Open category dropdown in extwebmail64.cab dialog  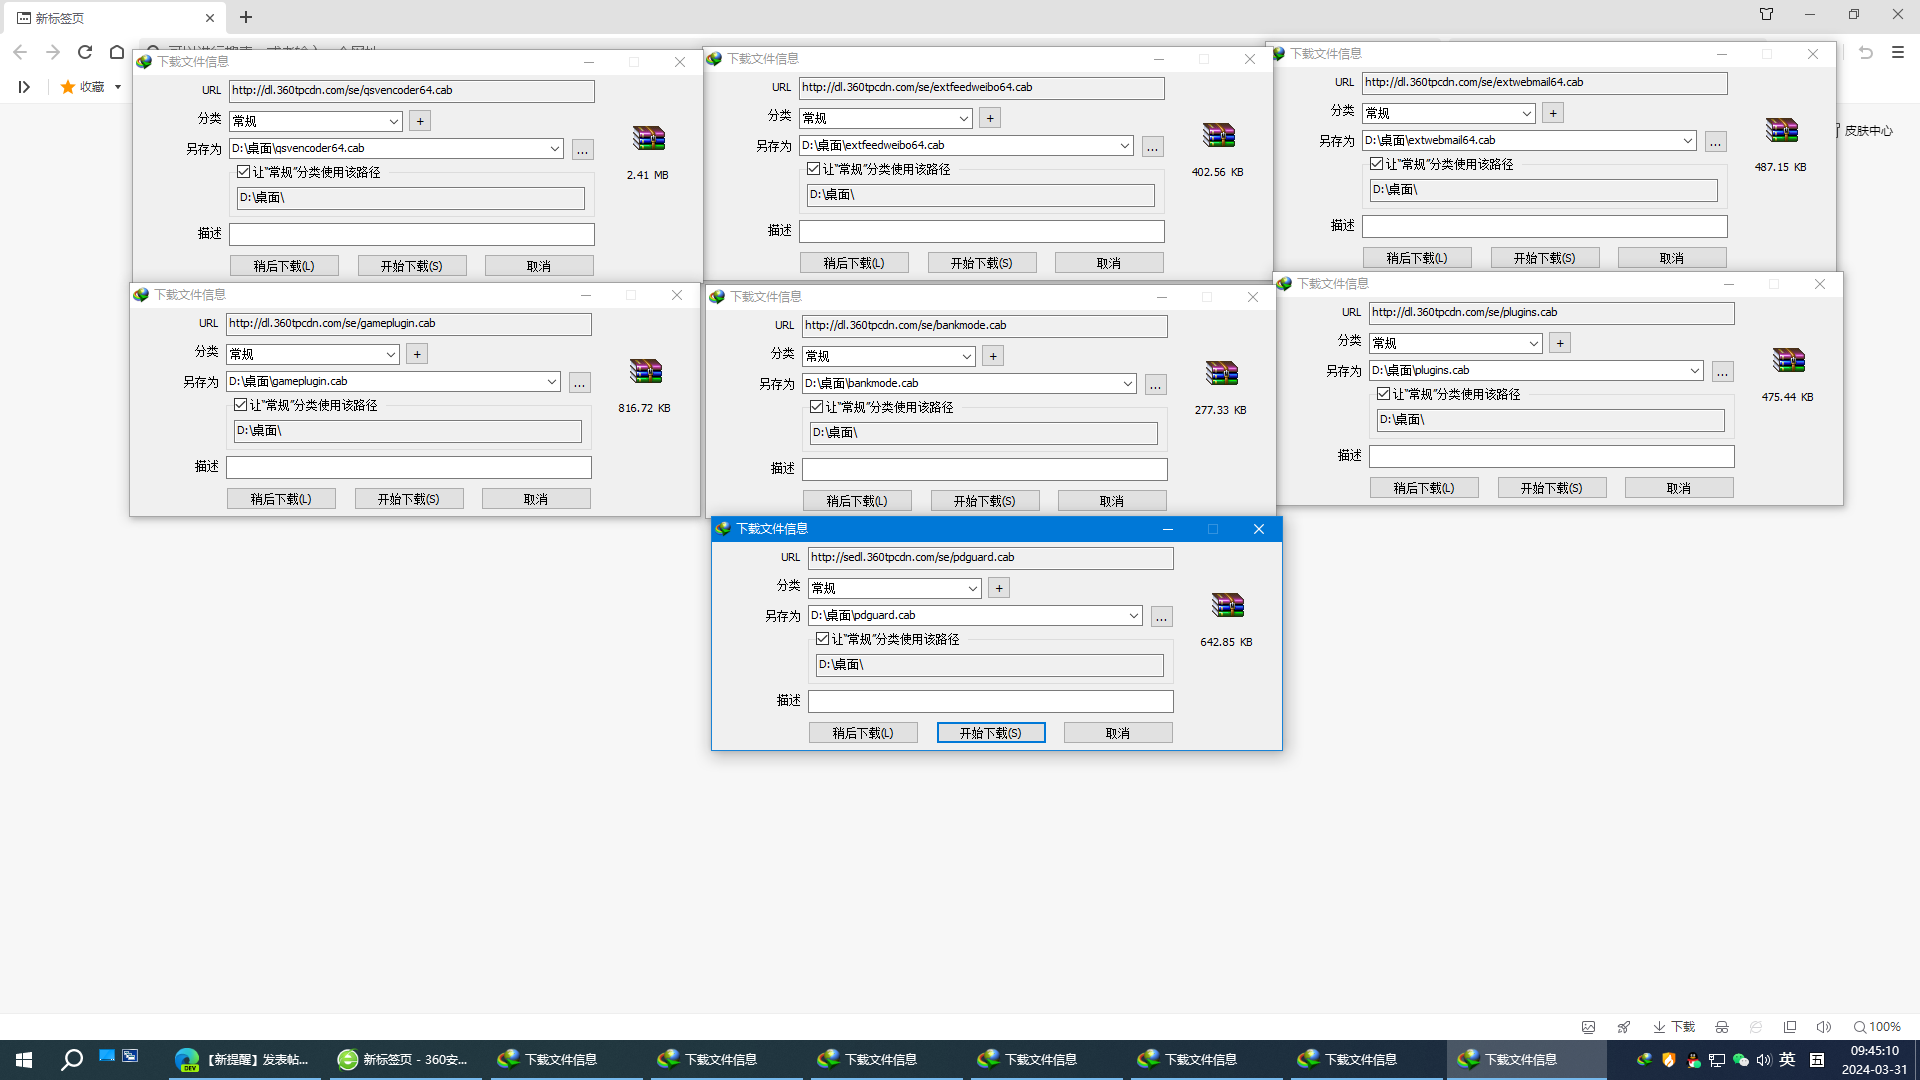click(1448, 113)
